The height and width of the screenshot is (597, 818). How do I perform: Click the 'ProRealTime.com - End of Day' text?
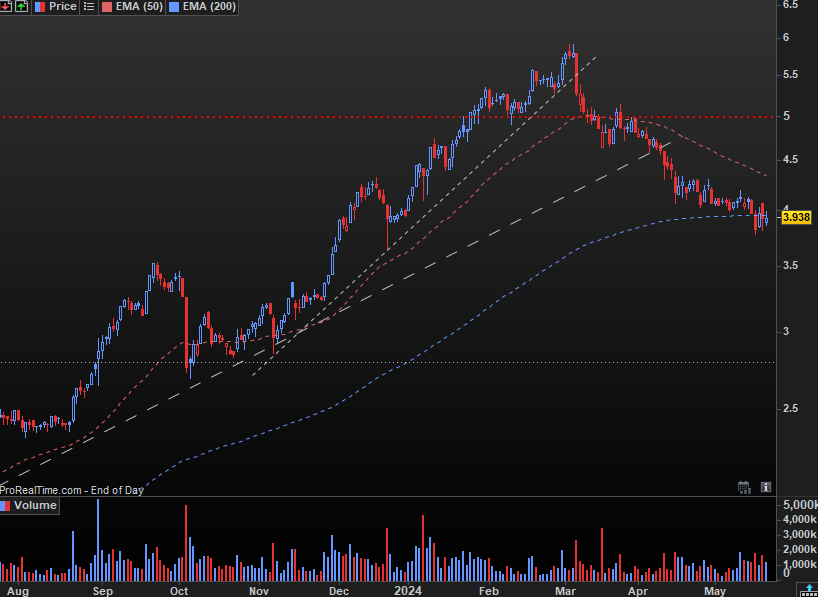72,490
